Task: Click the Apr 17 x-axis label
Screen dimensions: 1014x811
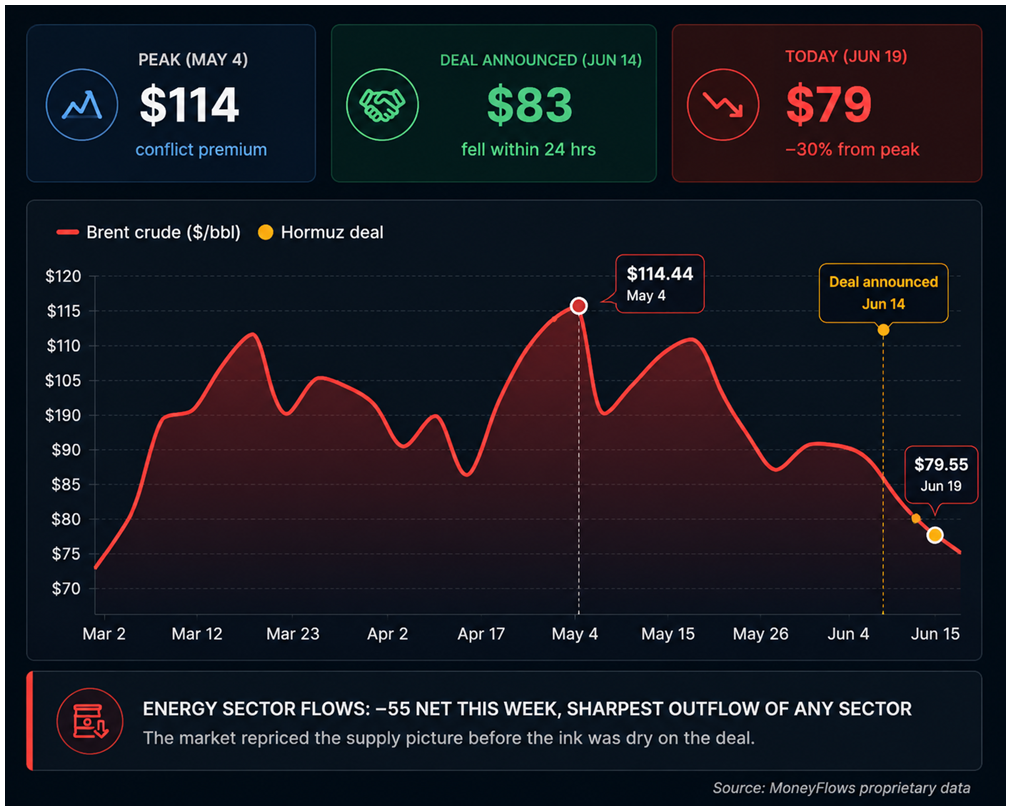Action: click(481, 634)
